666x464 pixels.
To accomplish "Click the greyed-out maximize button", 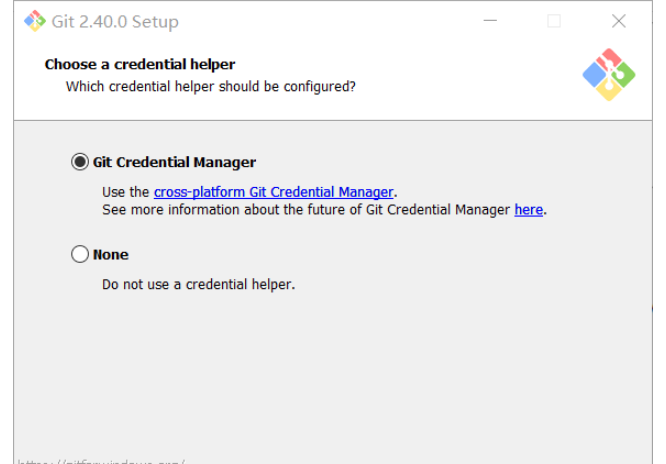I will pos(554,21).
